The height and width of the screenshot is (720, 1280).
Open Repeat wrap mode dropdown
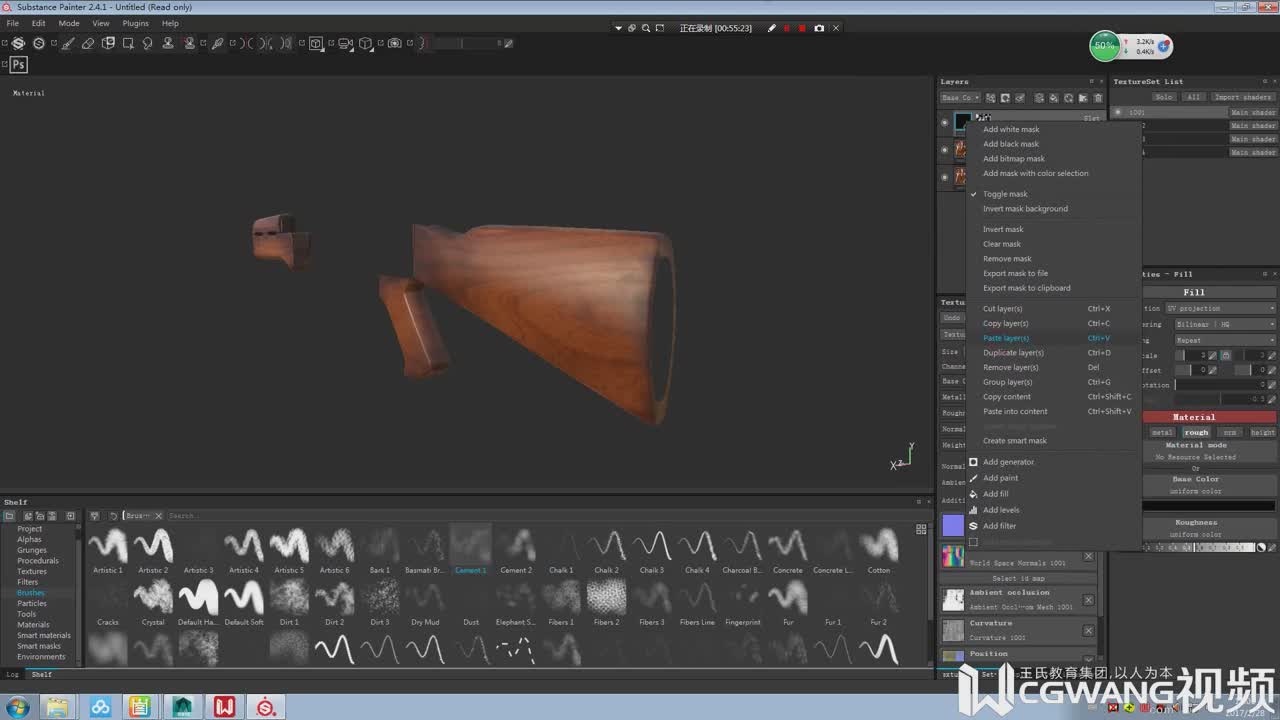pos(1226,340)
